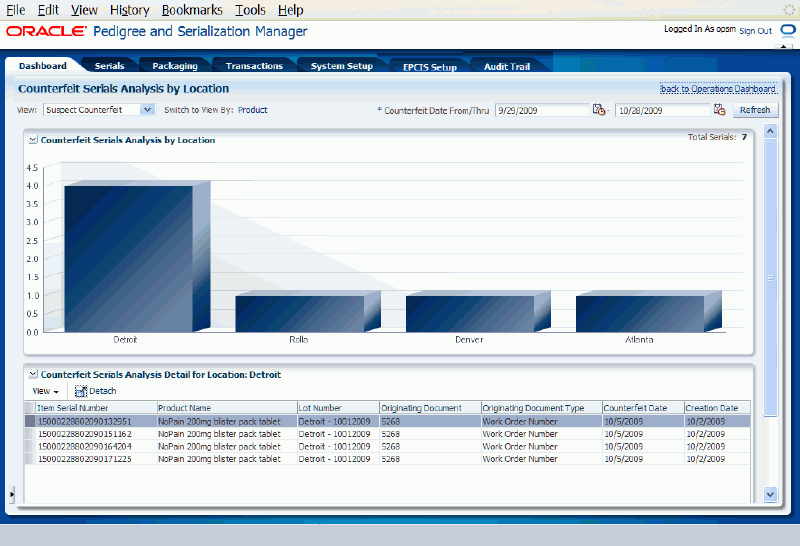Sort by Originating Document Type column header

(542, 408)
